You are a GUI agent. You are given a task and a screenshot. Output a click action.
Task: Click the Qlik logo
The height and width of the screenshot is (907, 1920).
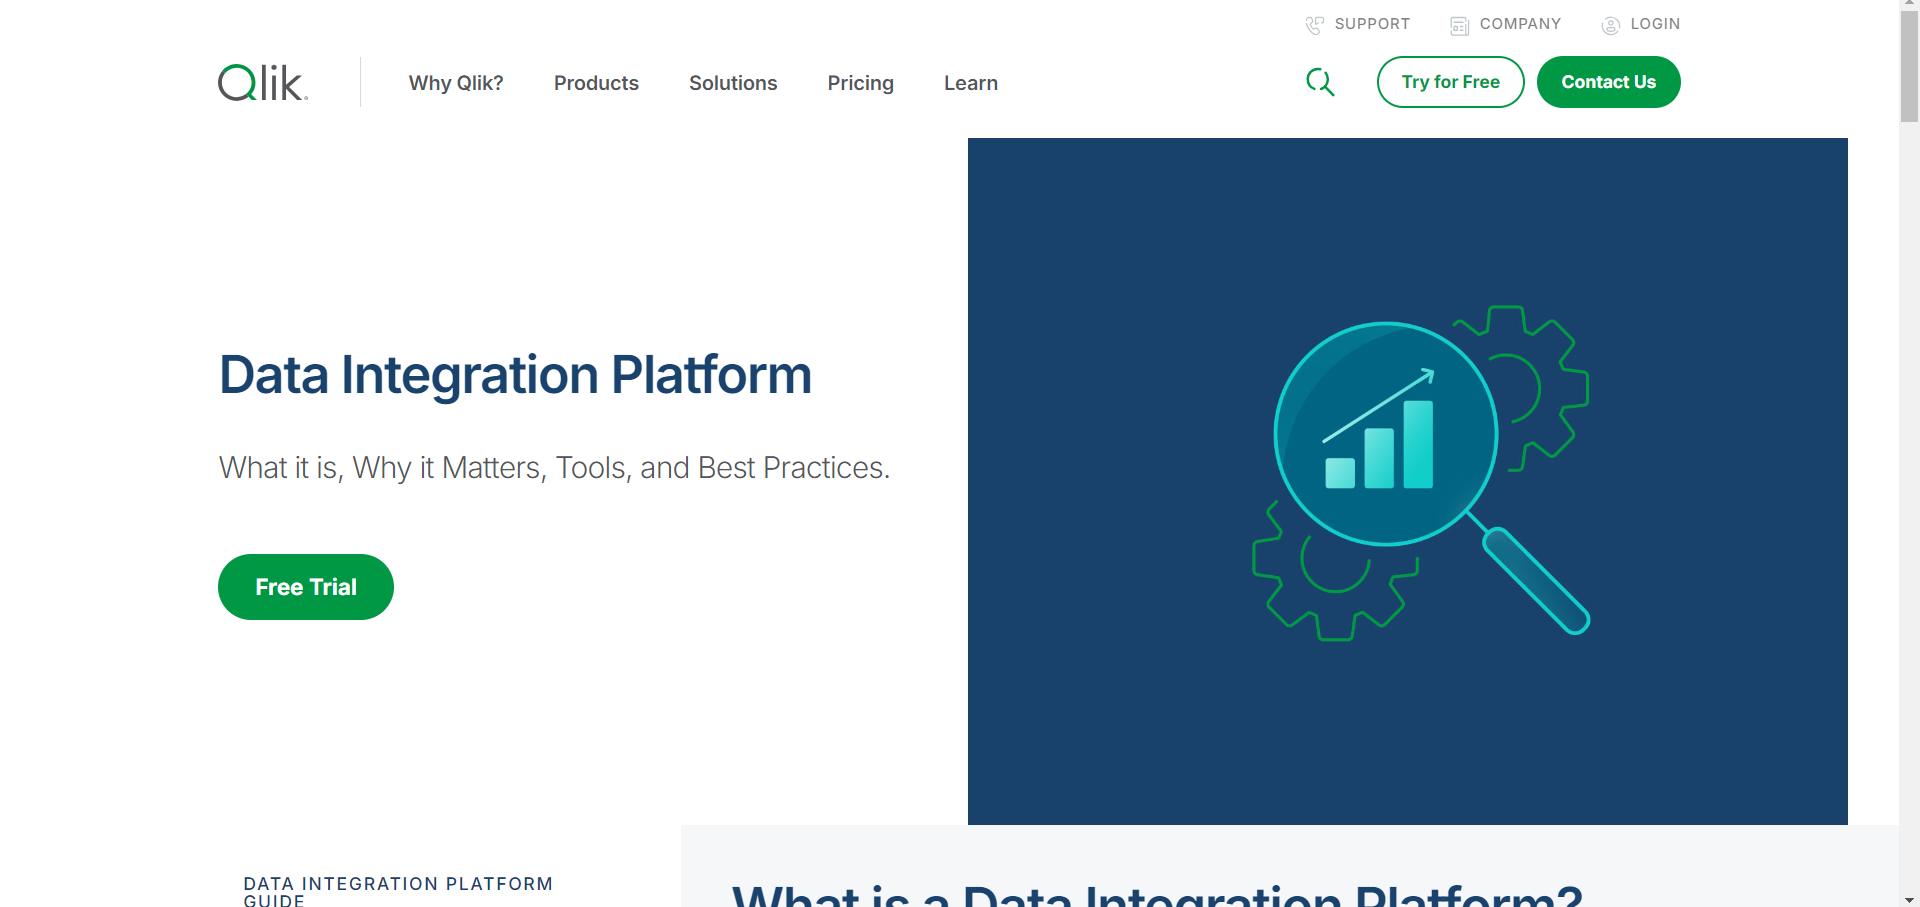(261, 82)
